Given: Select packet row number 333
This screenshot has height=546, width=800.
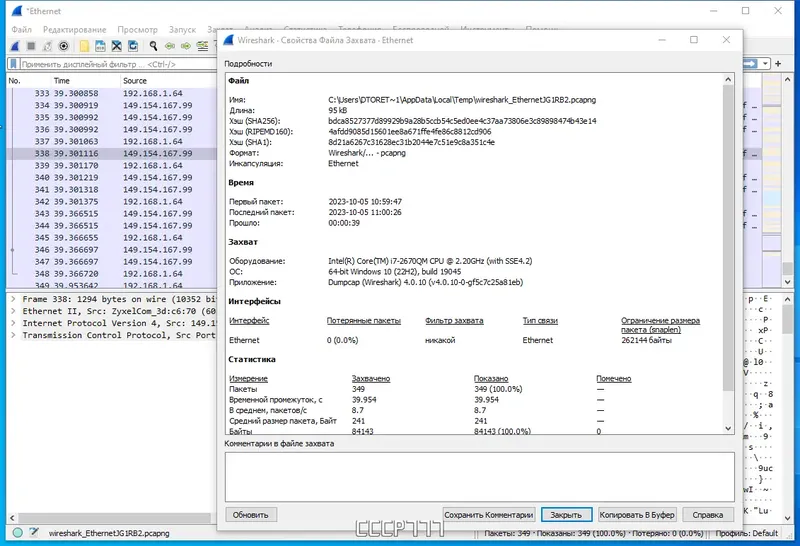Looking at the screenshot, I should click(112, 93).
